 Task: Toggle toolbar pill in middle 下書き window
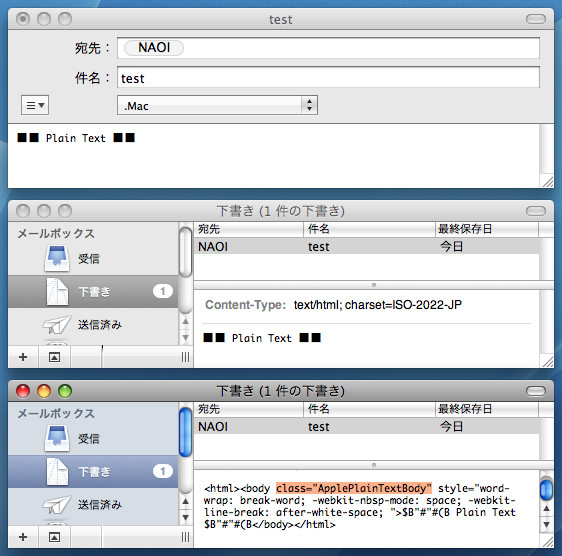535,211
